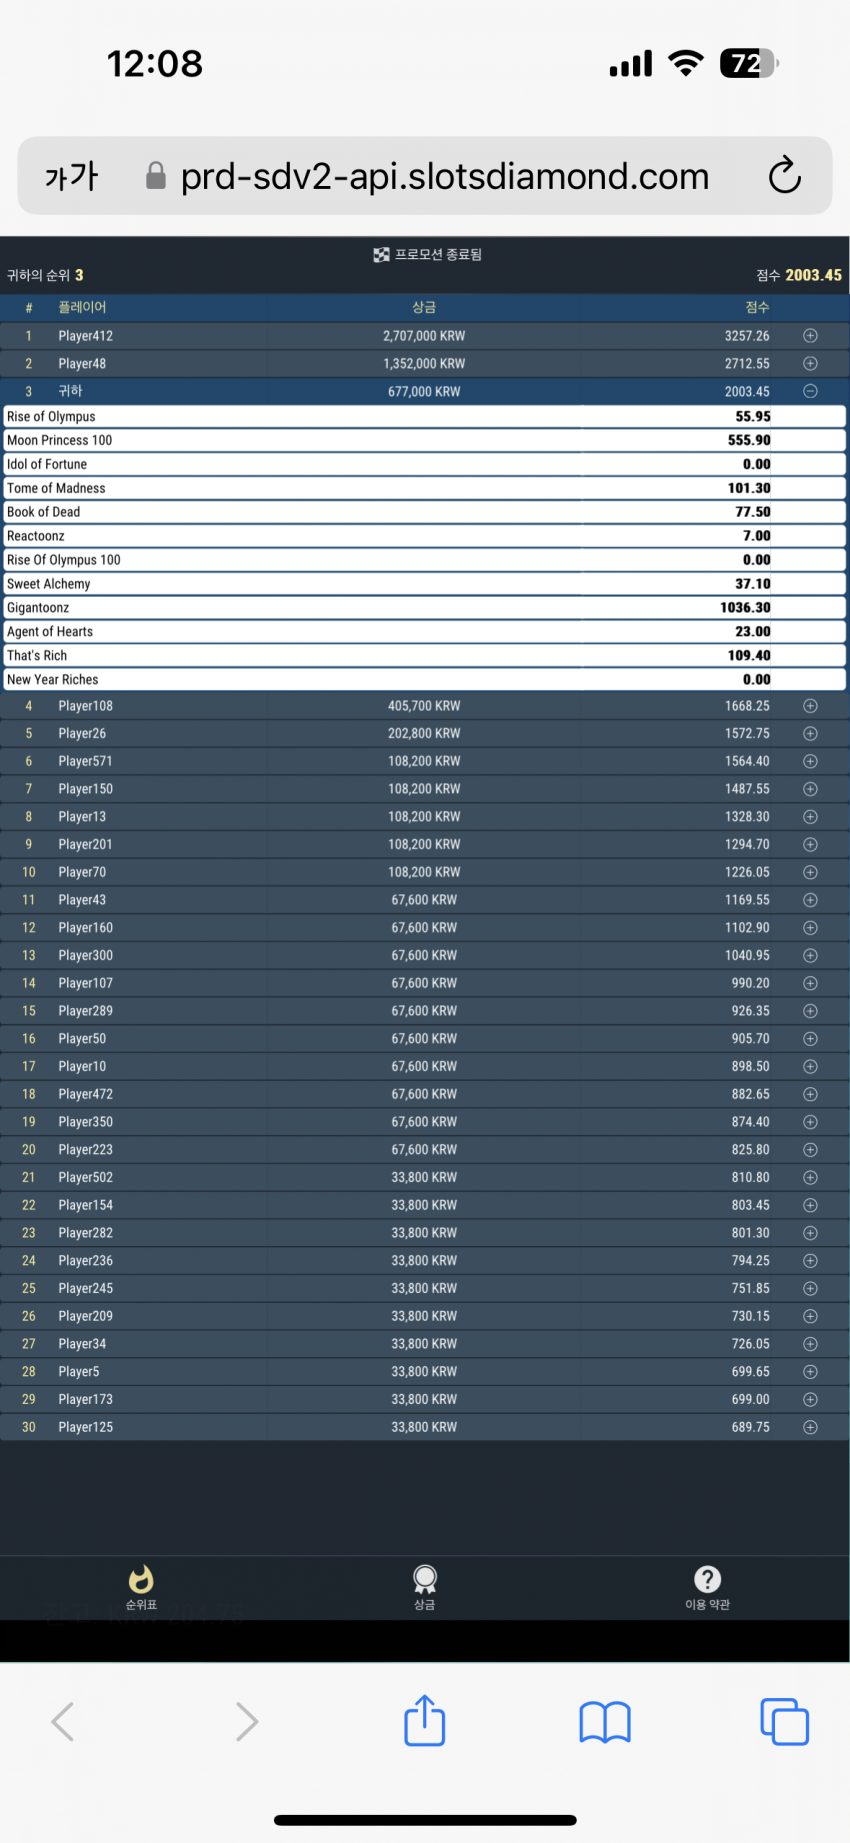Go forward with the right chevron
Viewport: 850px width, 1843px height.
(x=246, y=1722)
